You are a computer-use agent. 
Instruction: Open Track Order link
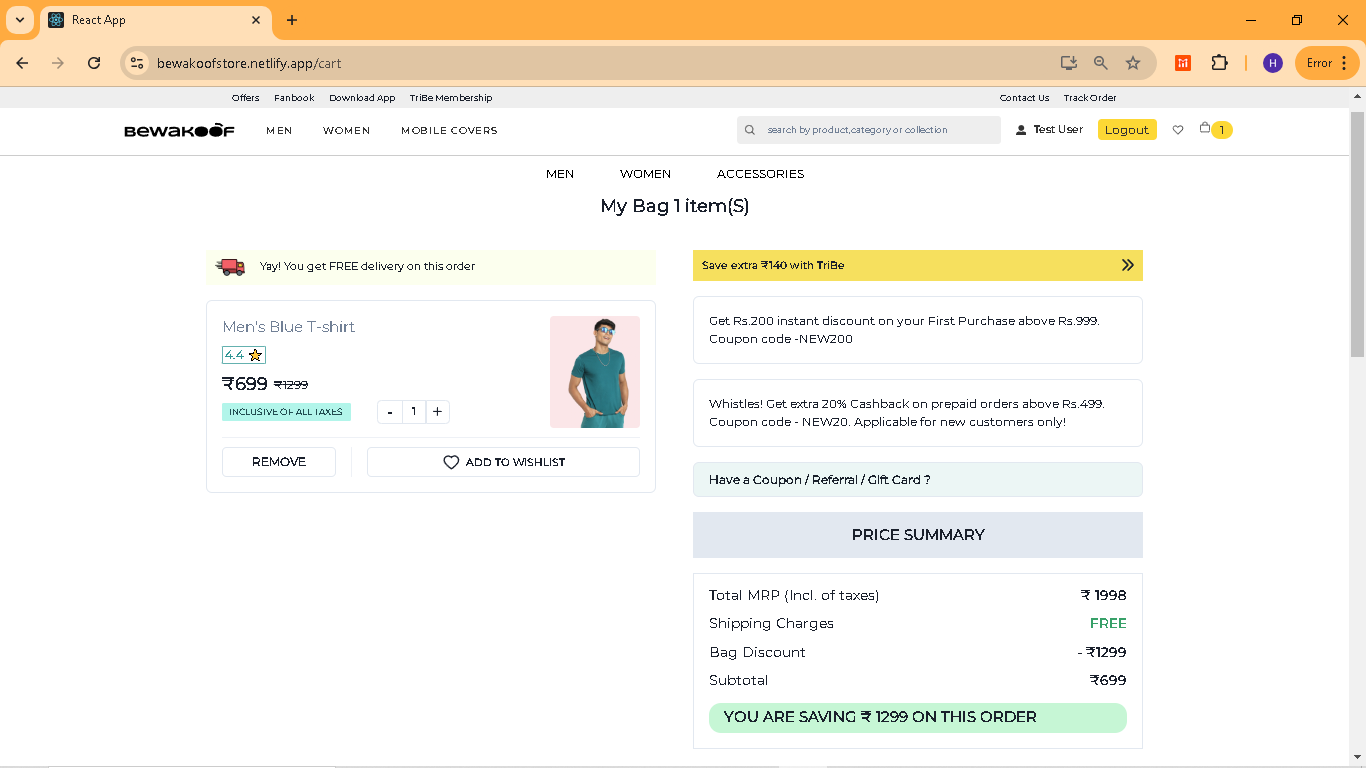(x=1090, y=98)
